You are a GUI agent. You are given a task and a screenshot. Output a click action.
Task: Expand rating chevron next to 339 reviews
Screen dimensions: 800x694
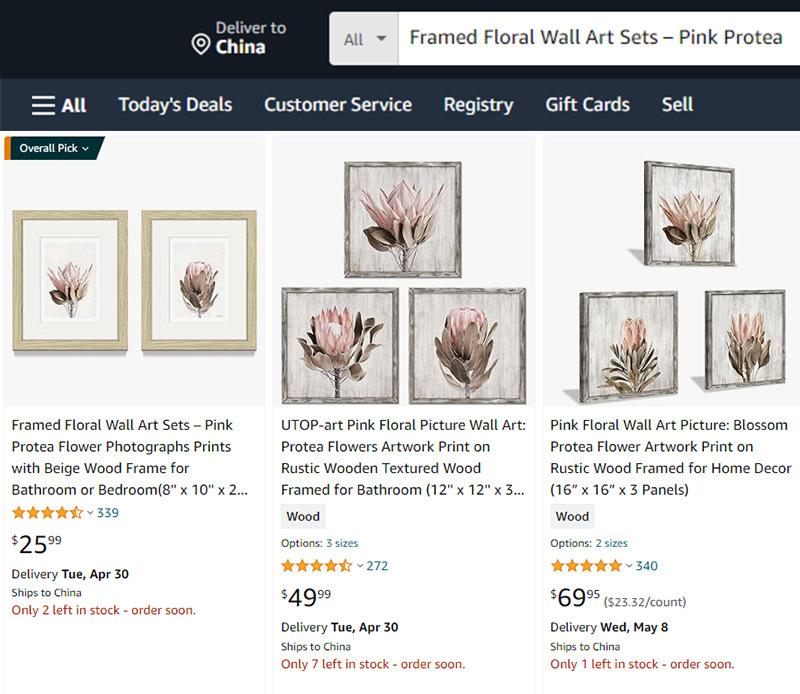tap(90, 513)
